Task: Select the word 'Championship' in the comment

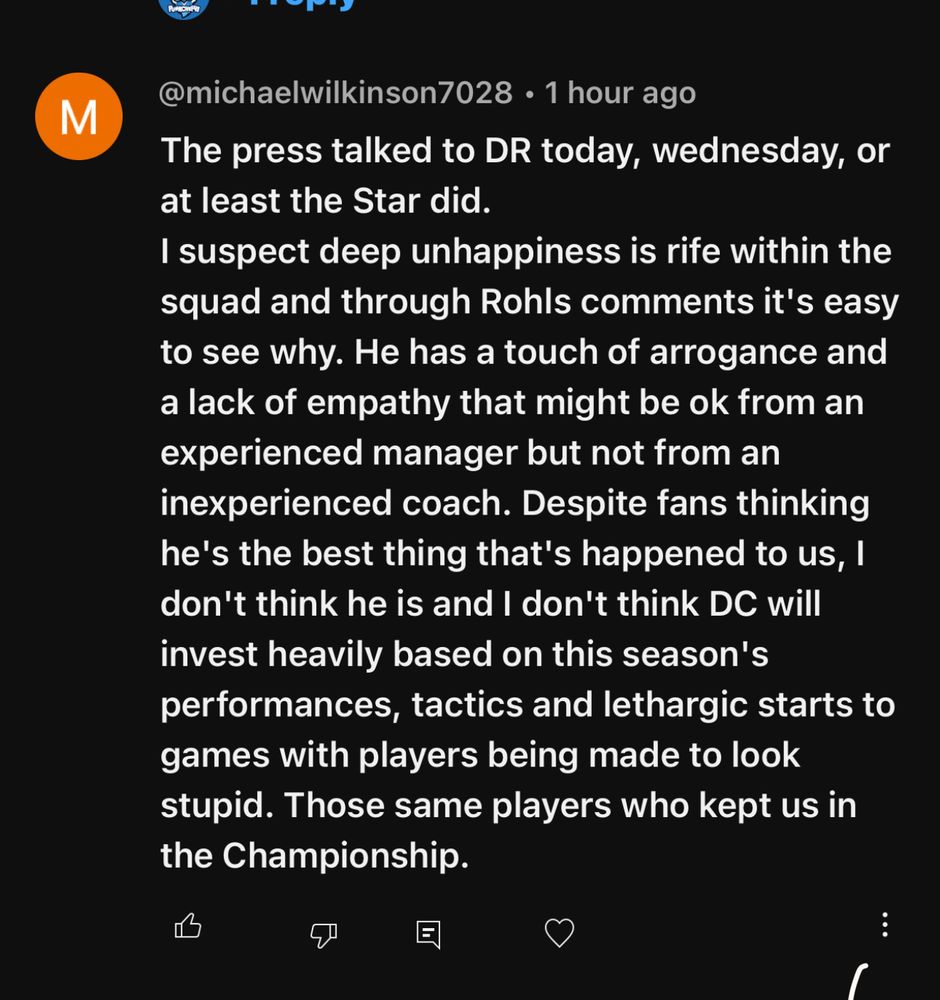Action: click(345, 855)
